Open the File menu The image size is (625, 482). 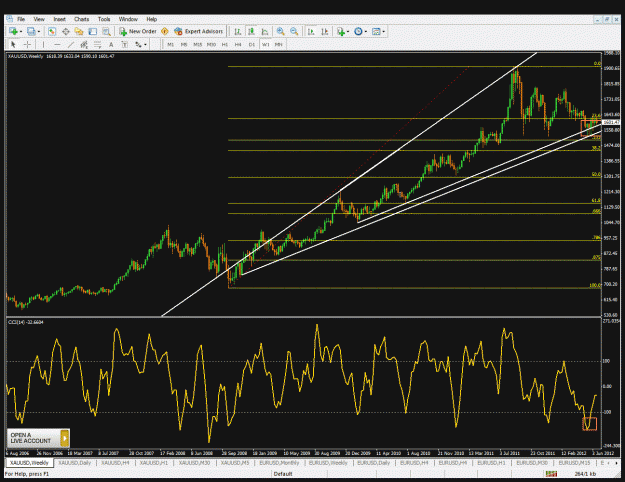point(21,19)
